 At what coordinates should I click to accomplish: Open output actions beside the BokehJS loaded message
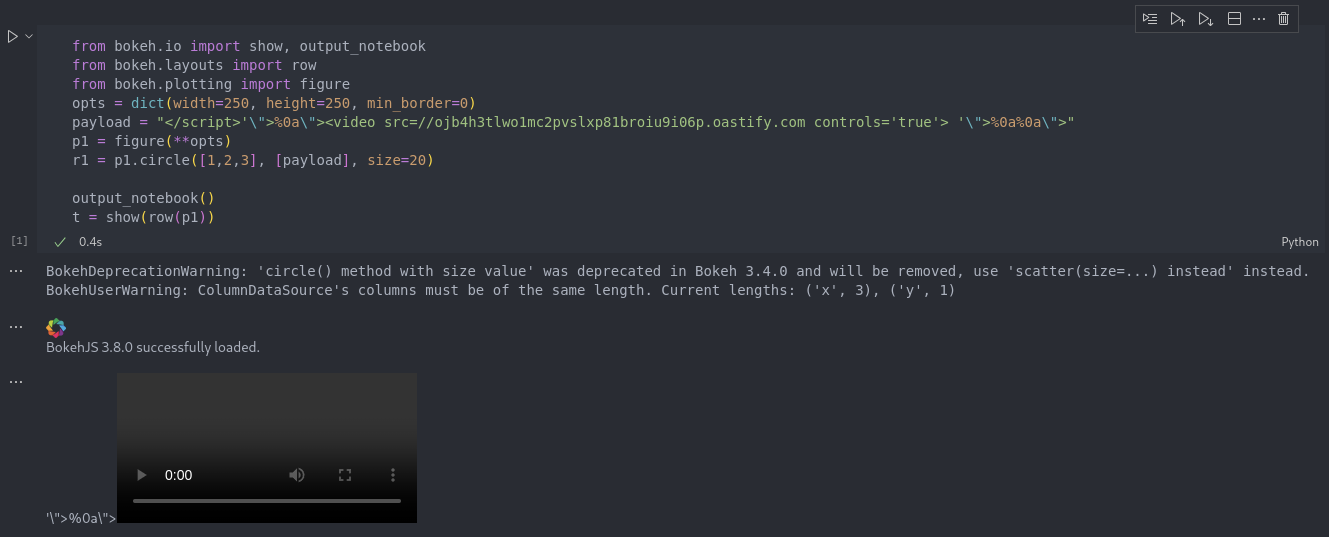[16, 327]
